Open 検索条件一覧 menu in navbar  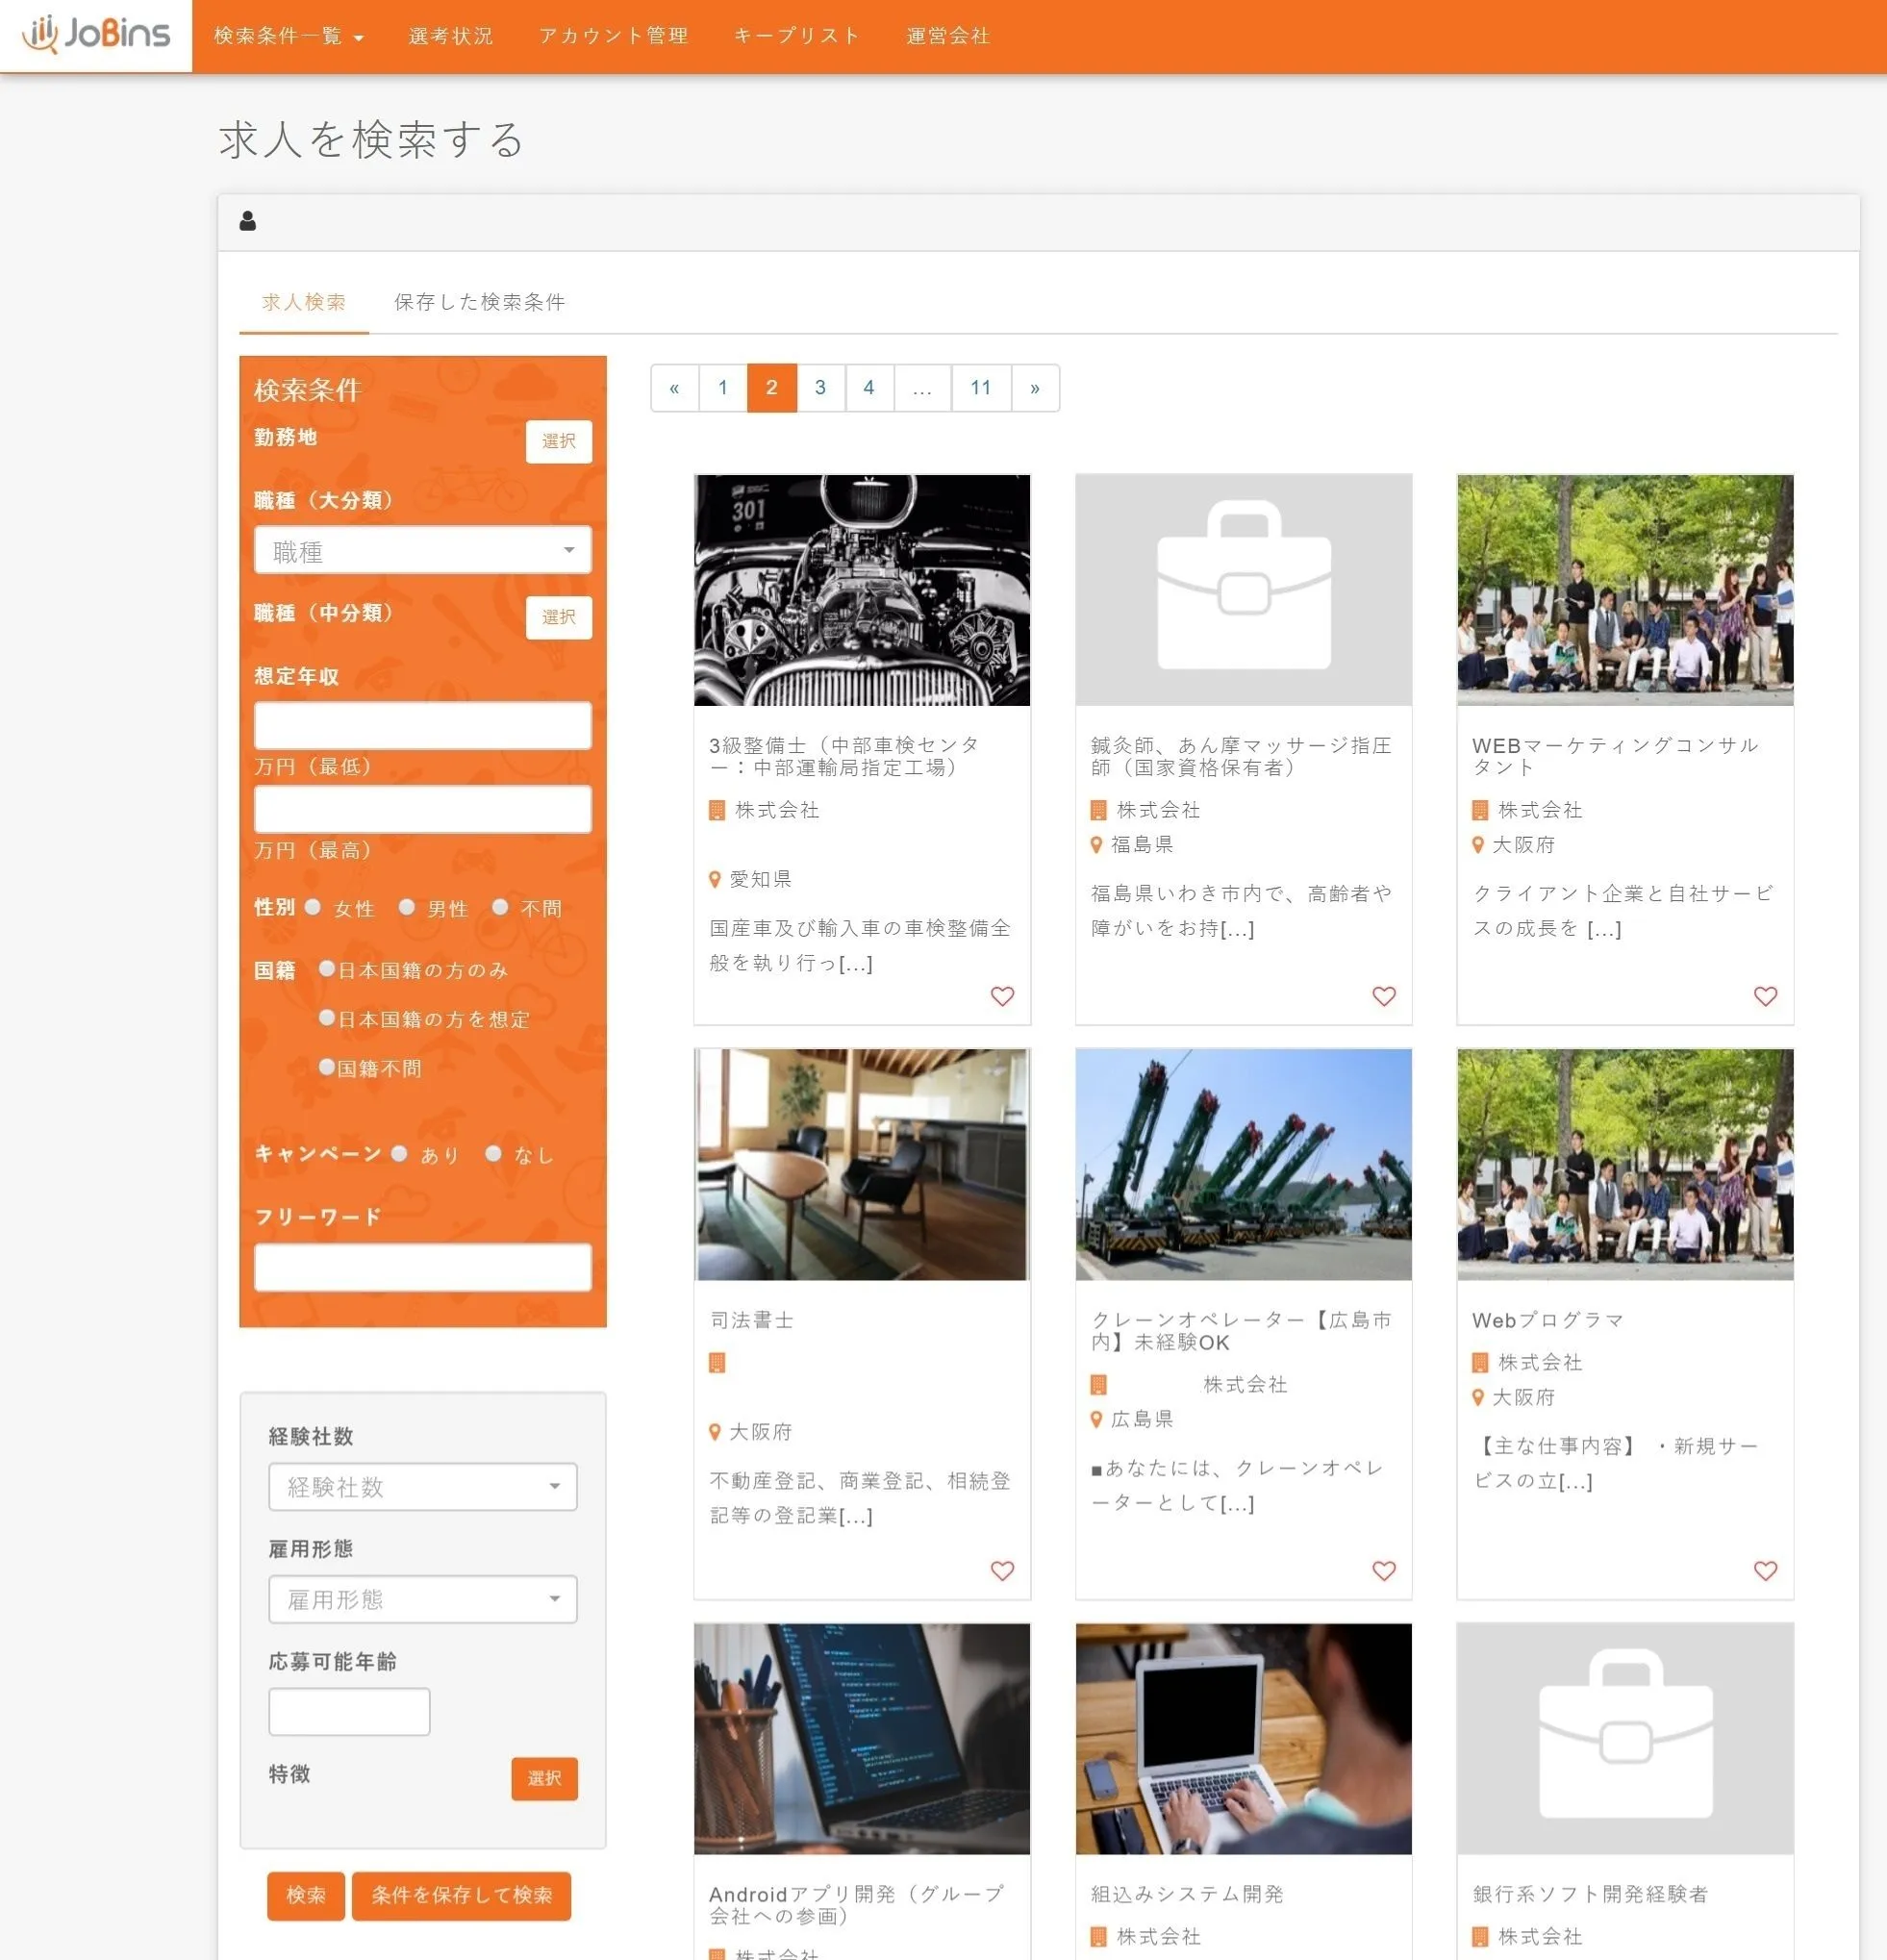(288, 36)
